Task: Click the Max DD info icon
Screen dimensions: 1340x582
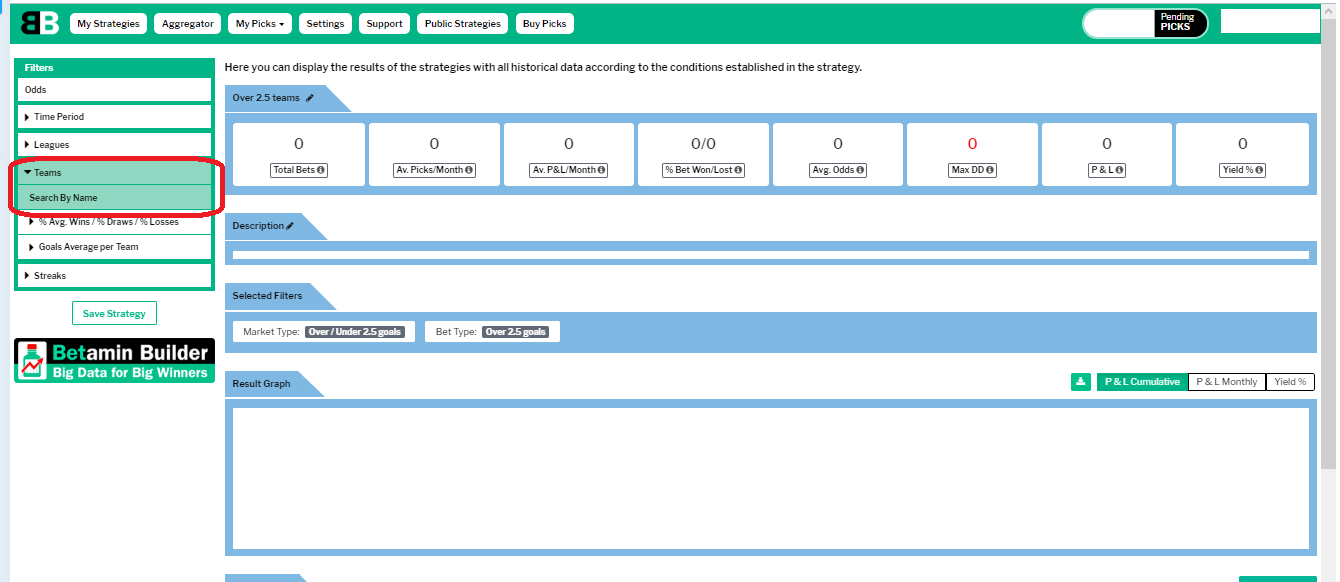Action: (990, 170)
